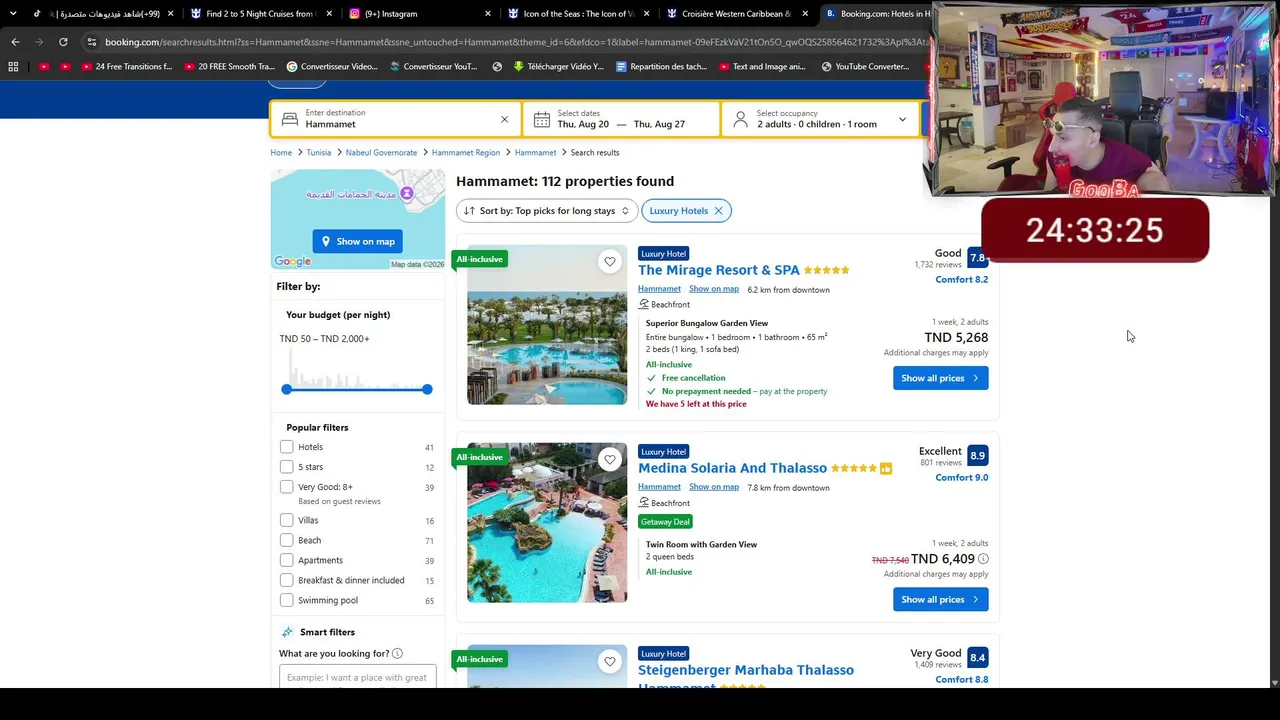Screen dimensions: 1280x720
Task: Click the price info icon beside TND 6,409
Action: point(983,559)
